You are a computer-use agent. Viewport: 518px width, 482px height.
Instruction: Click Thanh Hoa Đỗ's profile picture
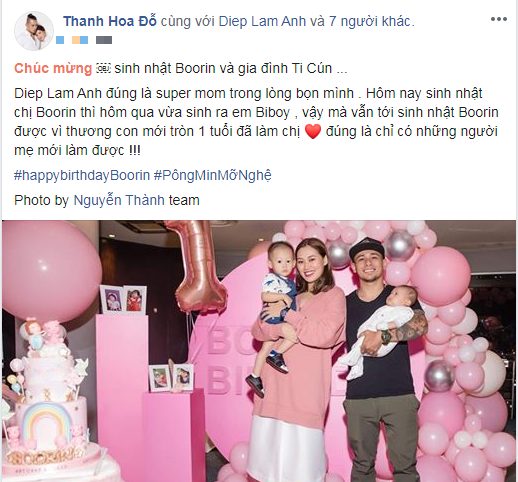[x=34, y=31]
